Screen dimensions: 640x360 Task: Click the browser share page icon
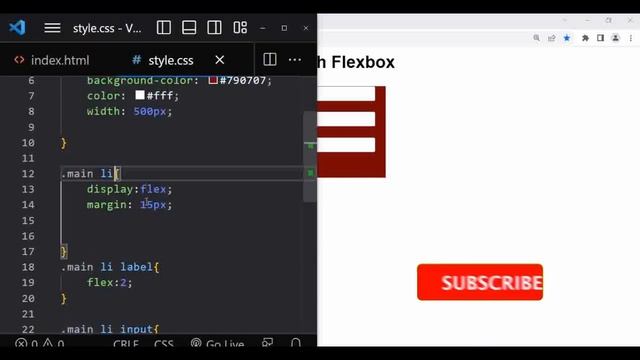552,38
